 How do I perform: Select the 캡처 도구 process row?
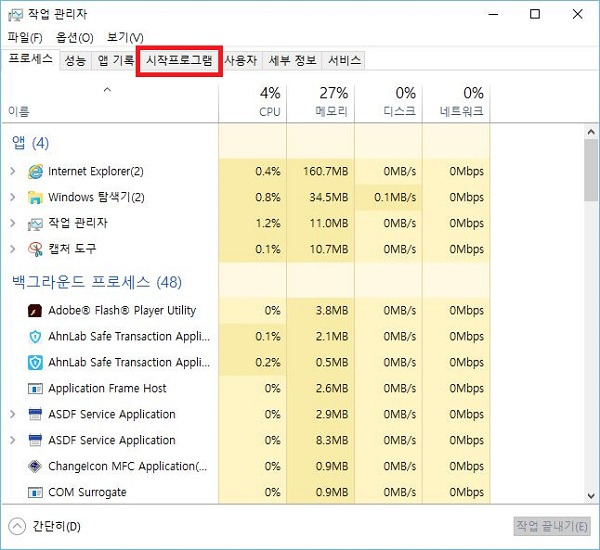click(246, 249)
